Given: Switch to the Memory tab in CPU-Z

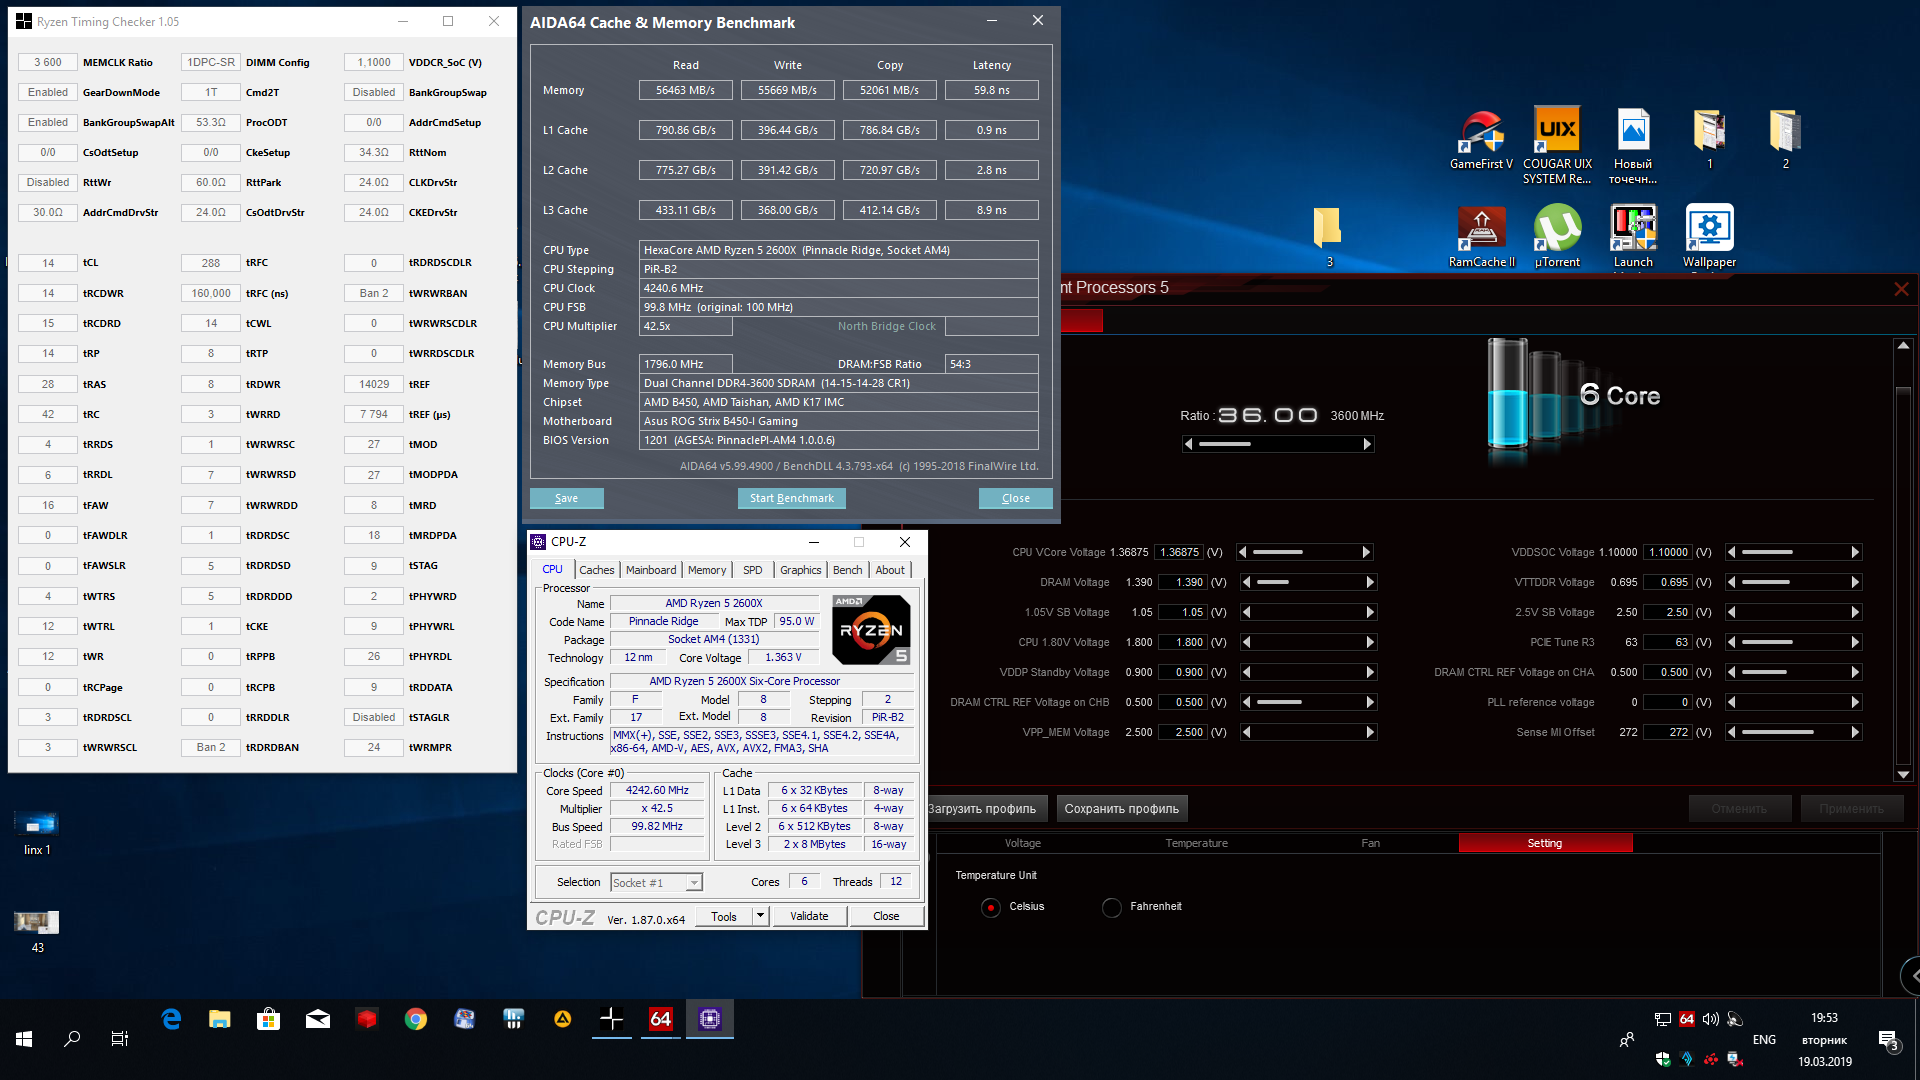Looking at the screenshot, I should (x=707, y=570).
